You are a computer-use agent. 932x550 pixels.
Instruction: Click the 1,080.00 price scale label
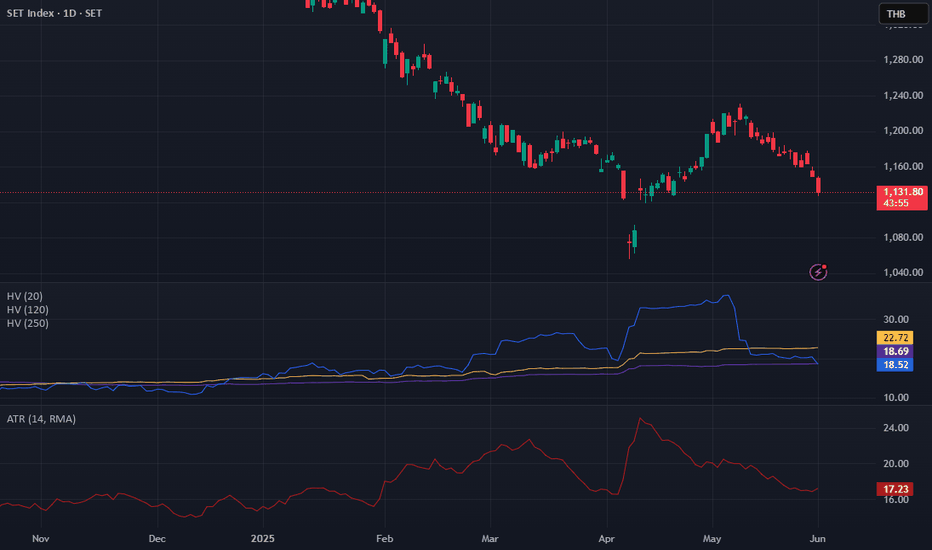(903, 237)
